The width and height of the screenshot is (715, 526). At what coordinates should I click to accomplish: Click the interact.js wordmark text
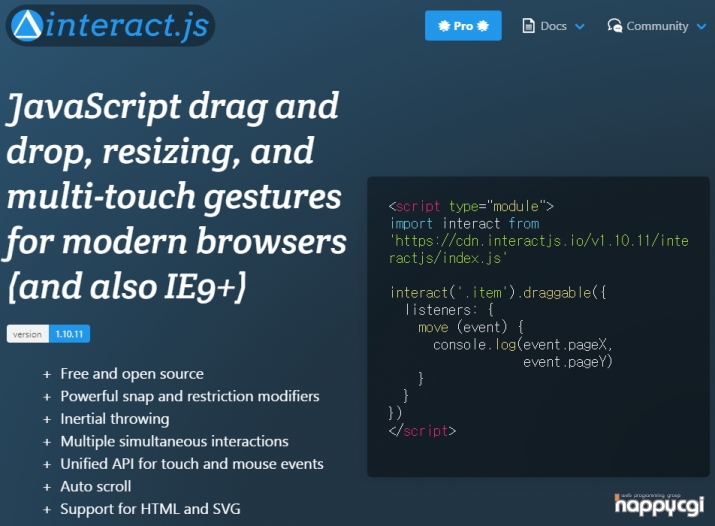pos(127,26)
